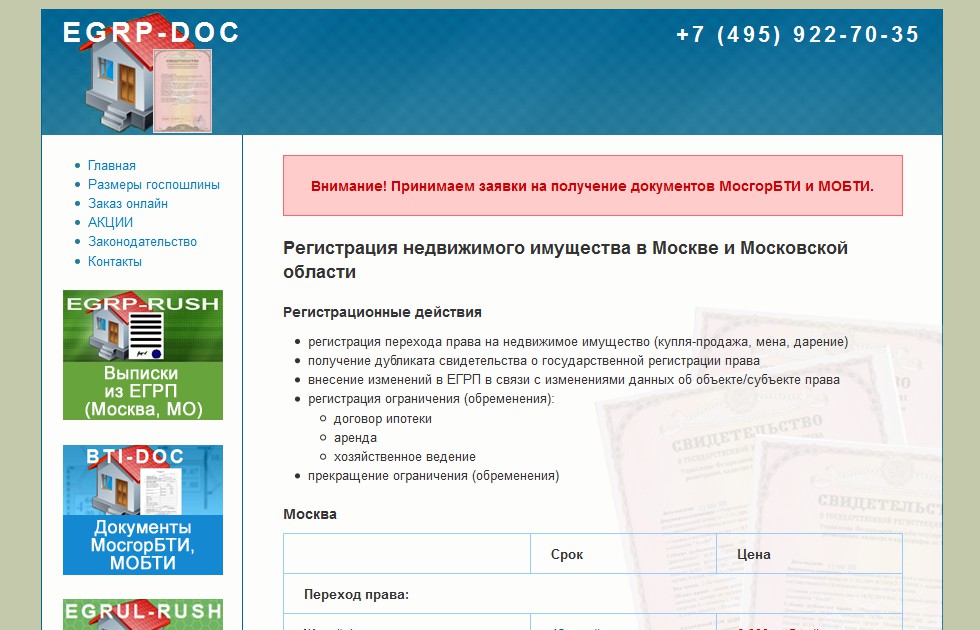Click the аренда sub-item
The height and width of the screenshot is (630, 980).
pyautogui.click(x=355, y=438)
